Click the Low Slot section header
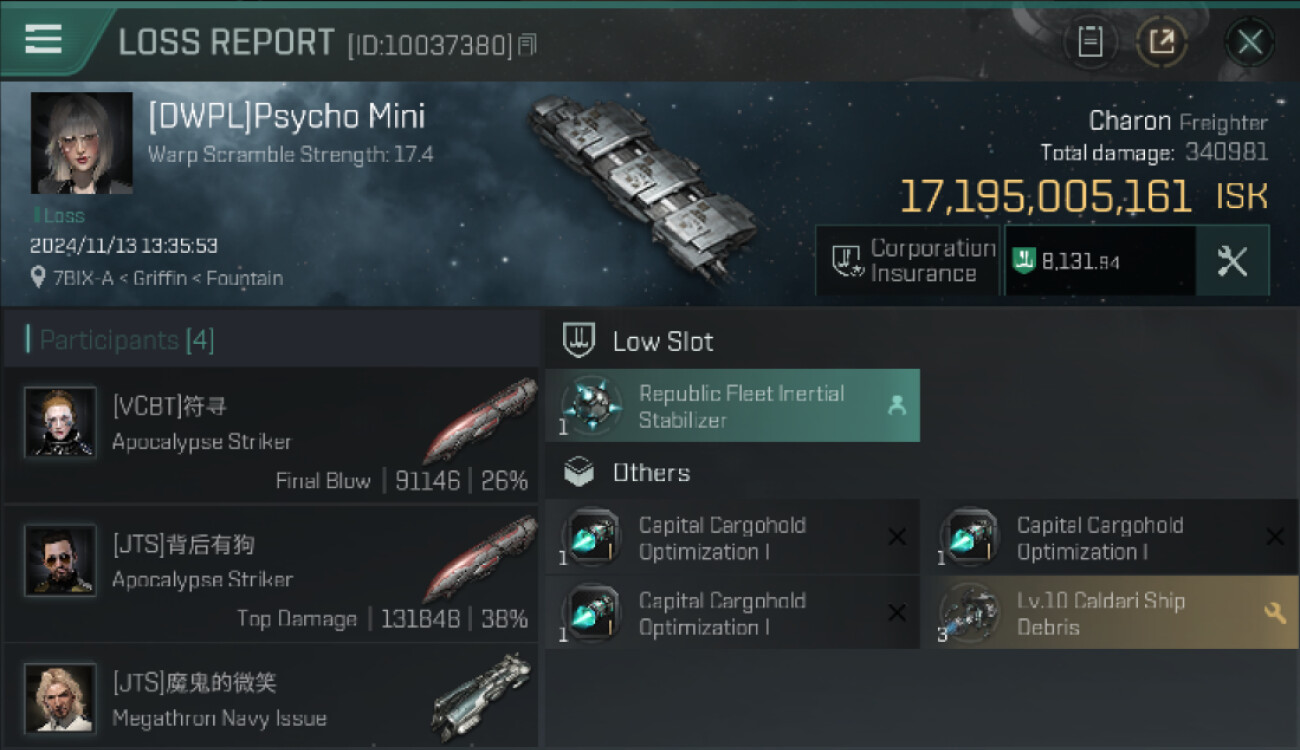The width and height of the screenshot is (1300, 750). tap(663, 342)
